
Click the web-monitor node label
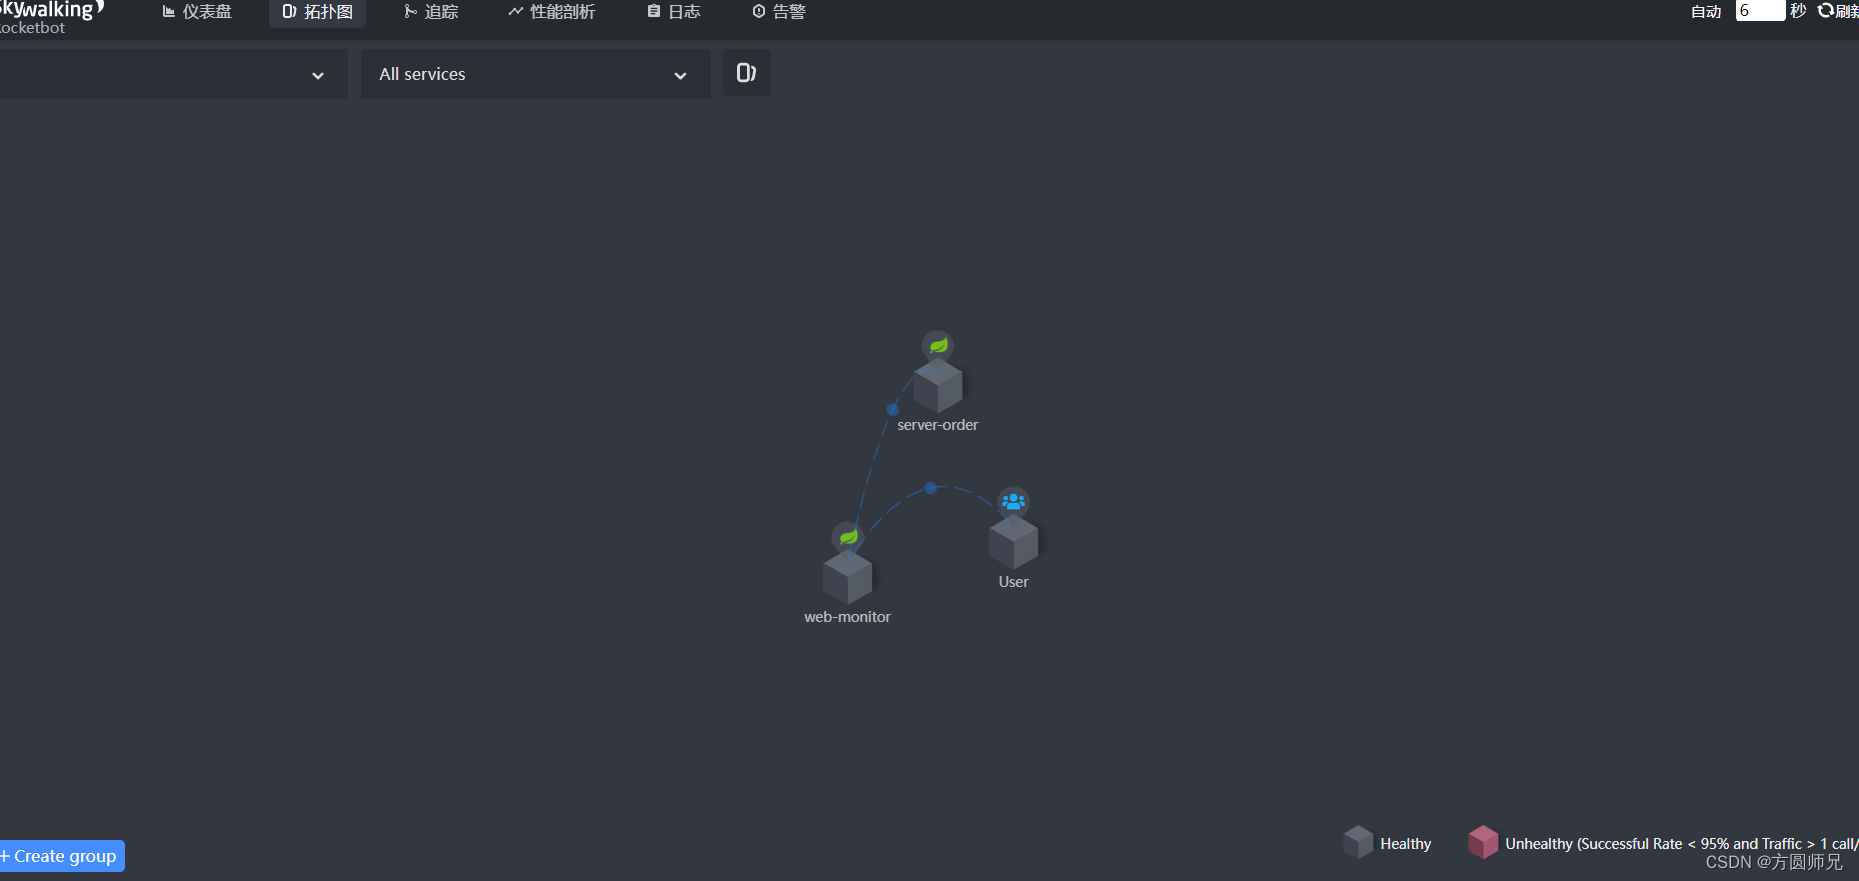tap(848, 617)
